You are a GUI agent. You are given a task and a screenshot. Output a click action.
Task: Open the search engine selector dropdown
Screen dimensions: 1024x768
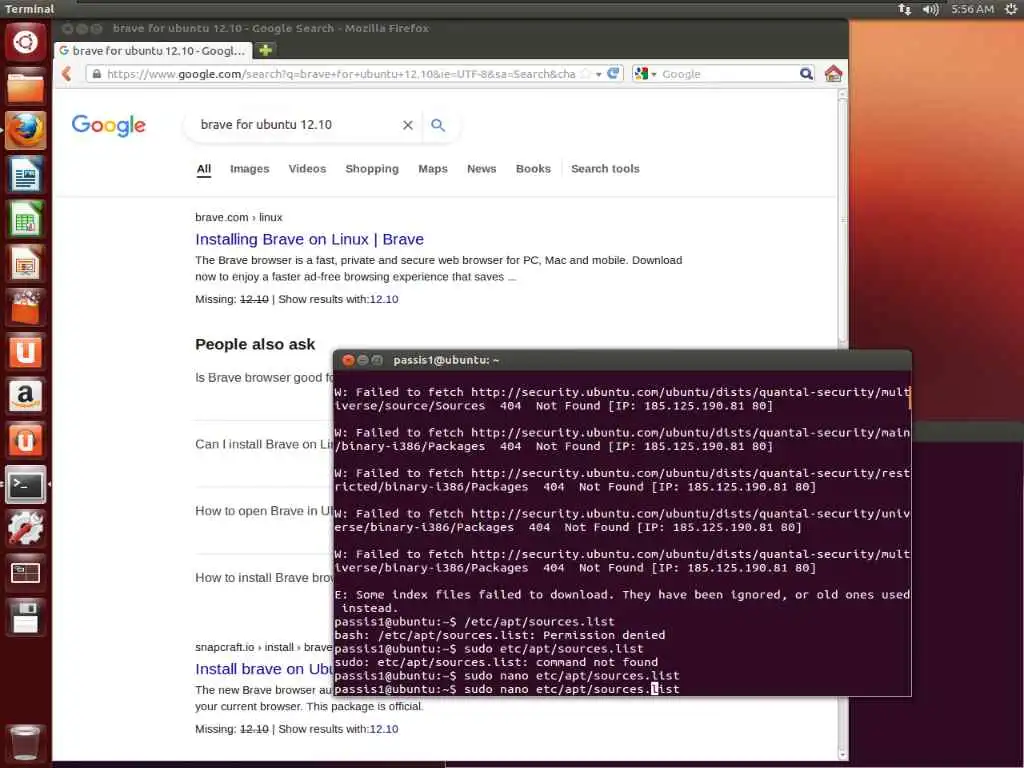(645, 74)
